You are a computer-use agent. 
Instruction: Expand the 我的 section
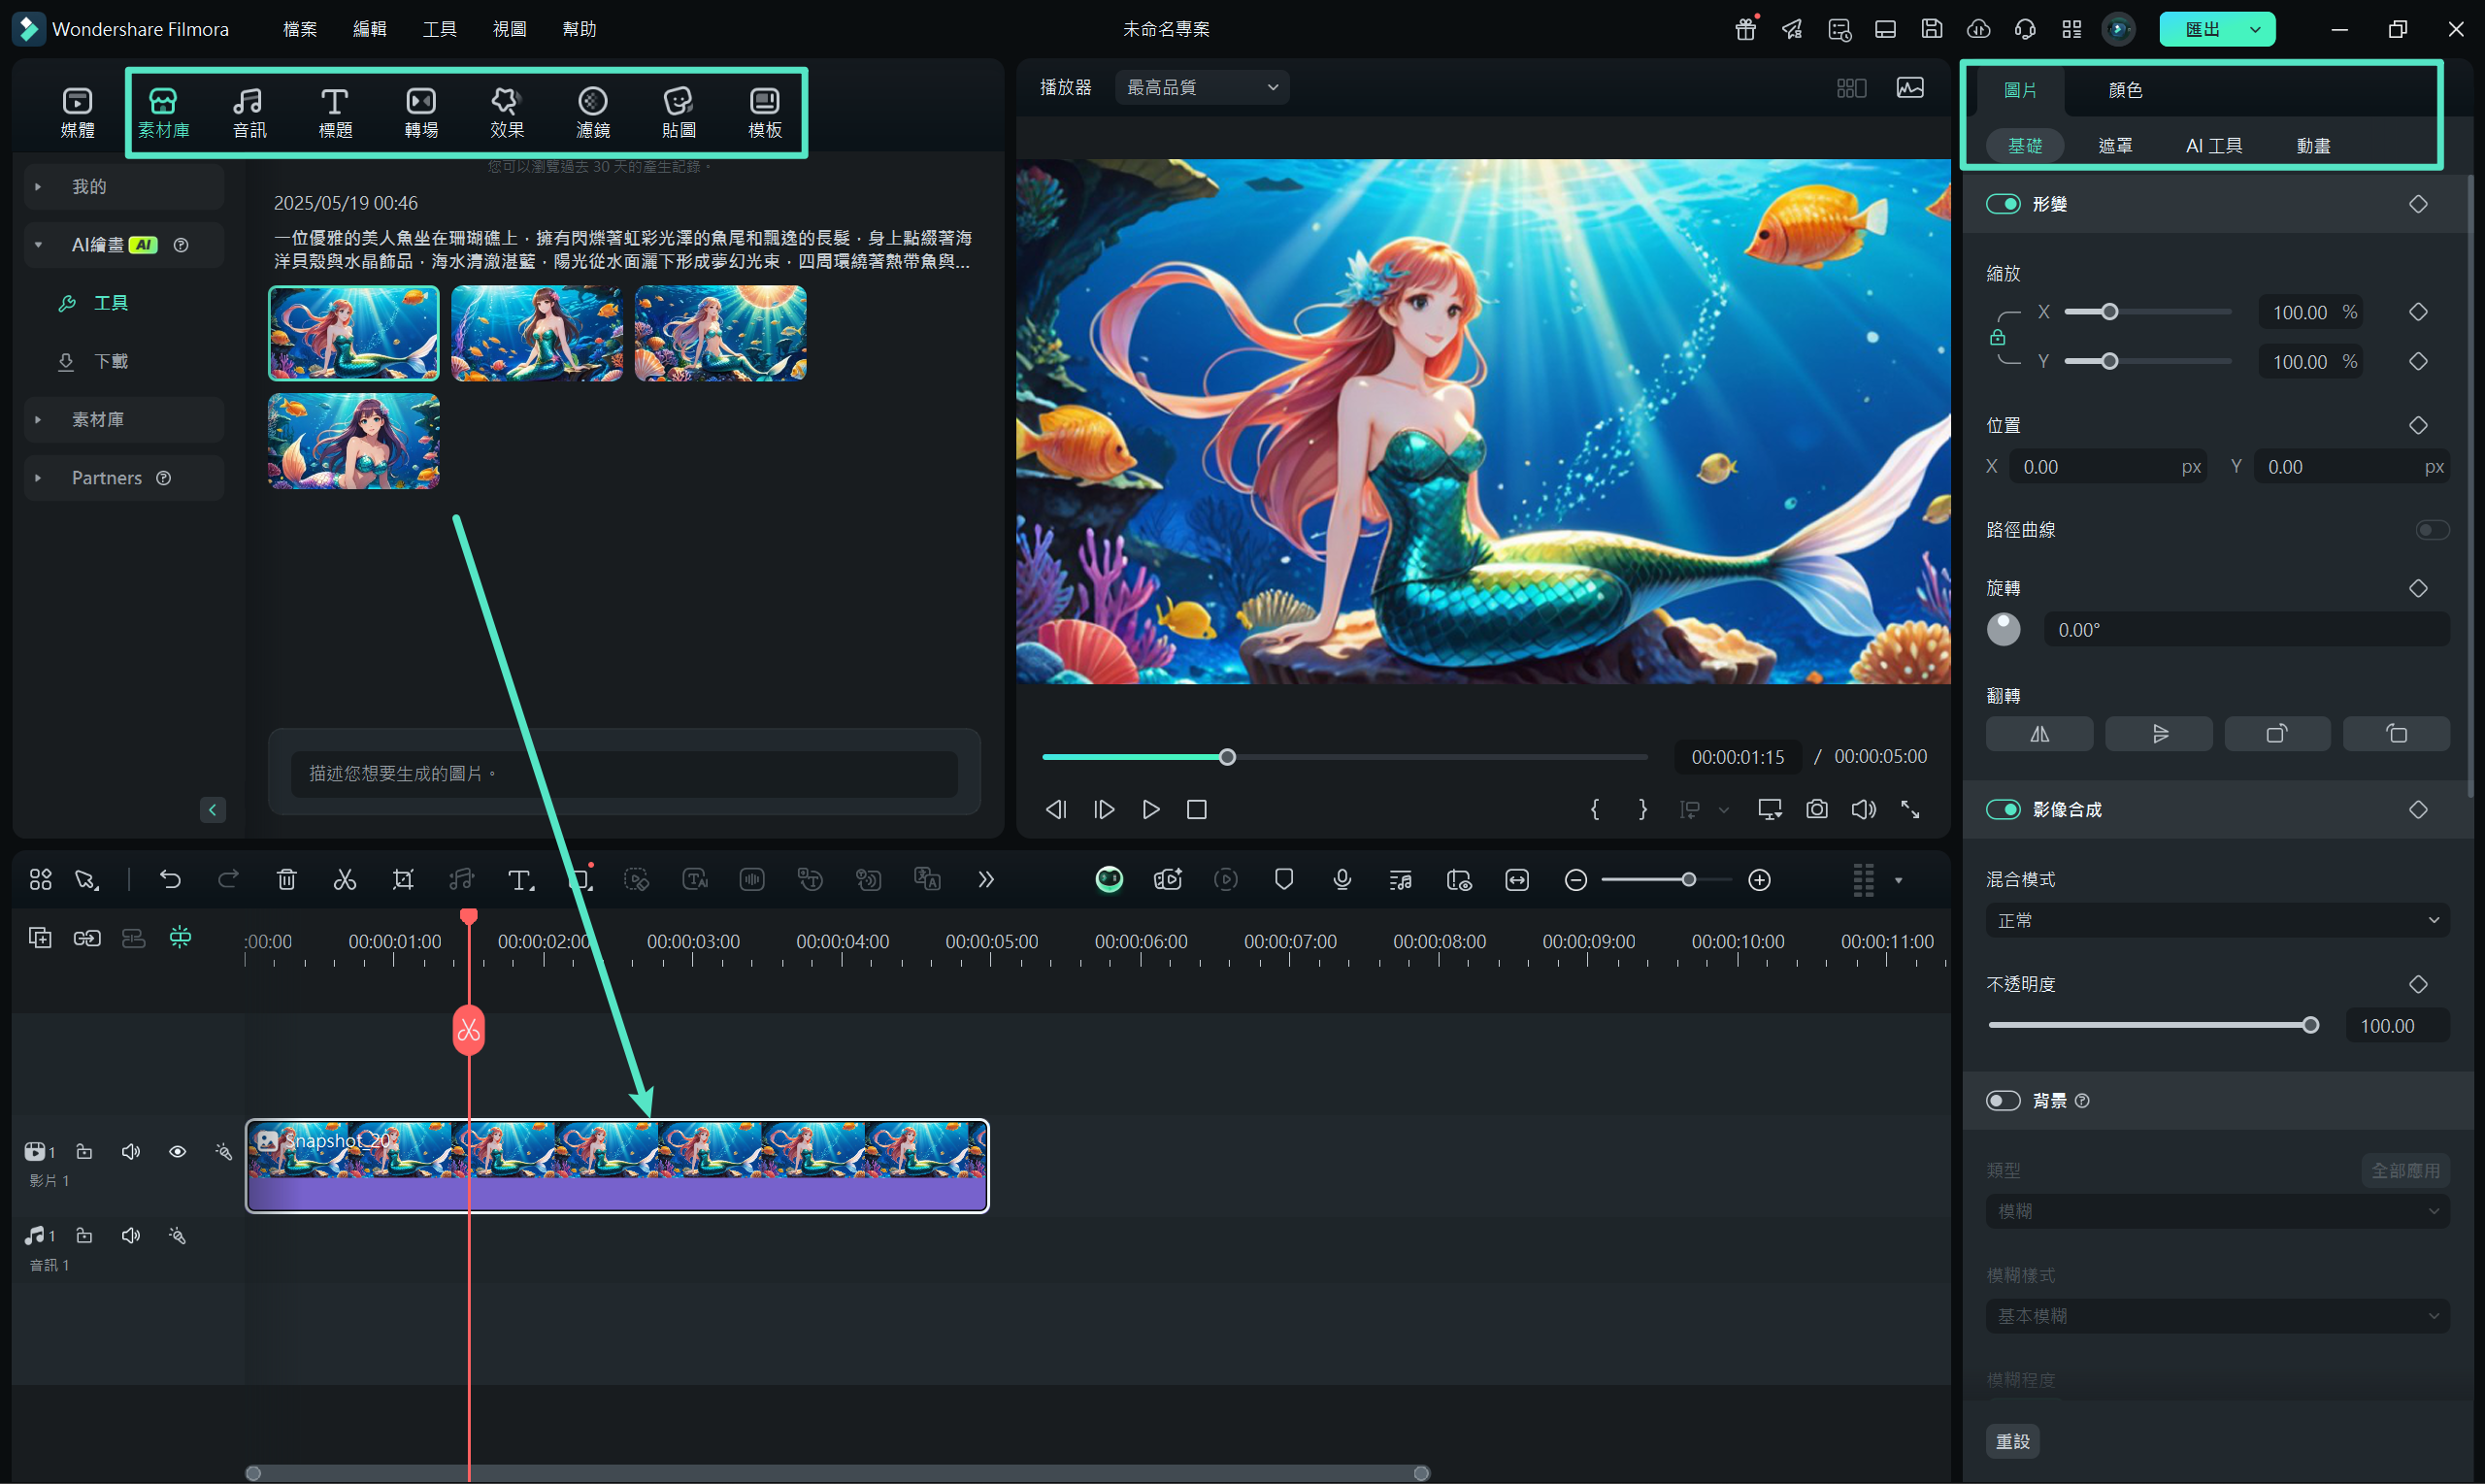click(38, 186)
